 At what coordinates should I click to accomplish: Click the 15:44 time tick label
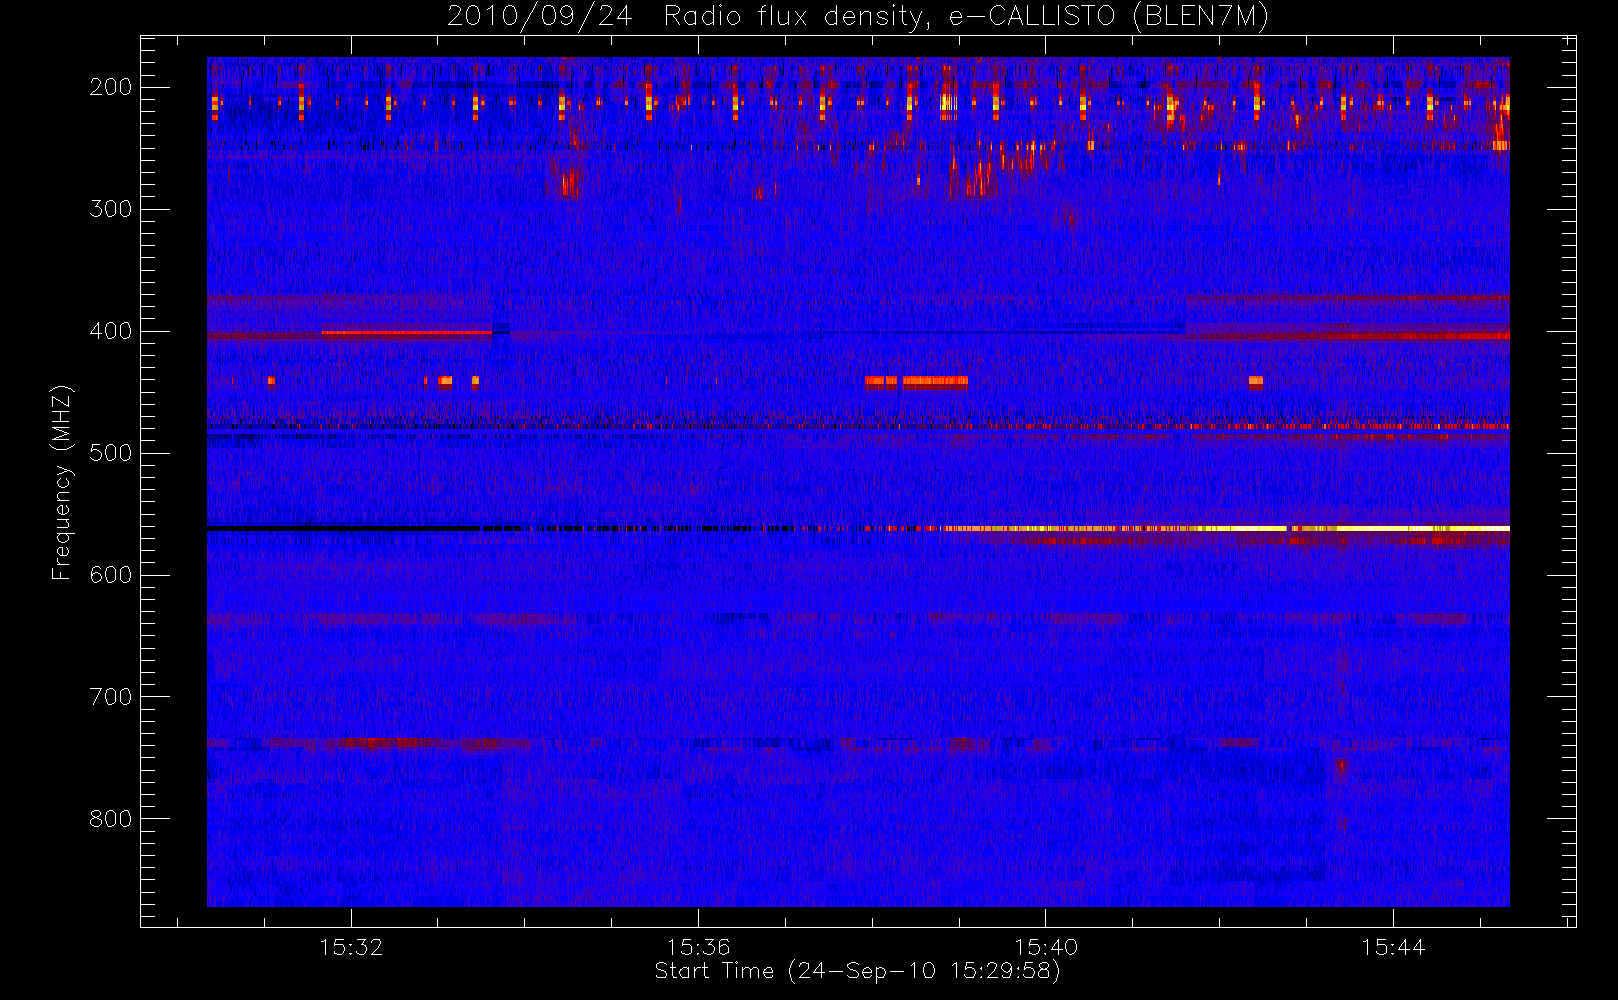(1392, 947)
